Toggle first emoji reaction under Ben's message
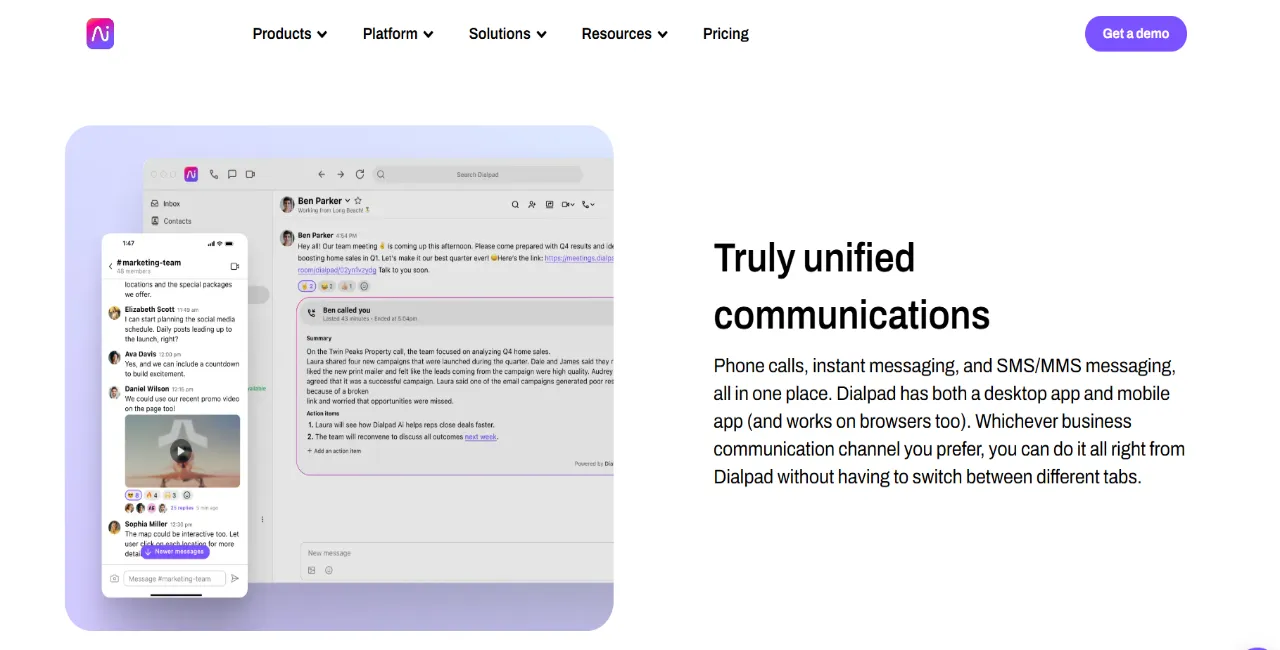 [307, 286]
